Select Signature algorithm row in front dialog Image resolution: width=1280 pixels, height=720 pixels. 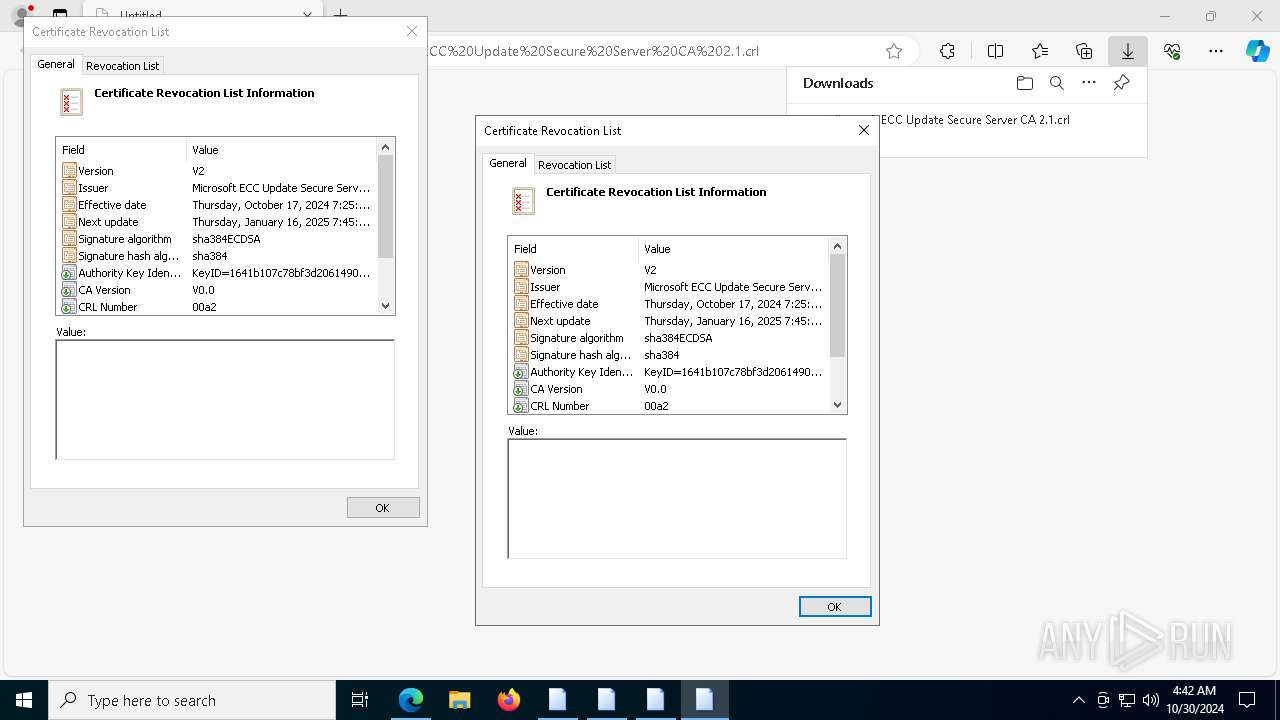pos(669,338)
